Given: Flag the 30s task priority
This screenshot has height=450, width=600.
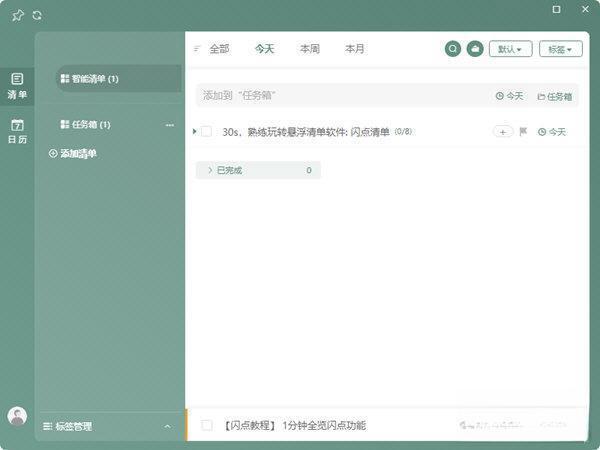Looking at the screenshot, I should (523, 132).
